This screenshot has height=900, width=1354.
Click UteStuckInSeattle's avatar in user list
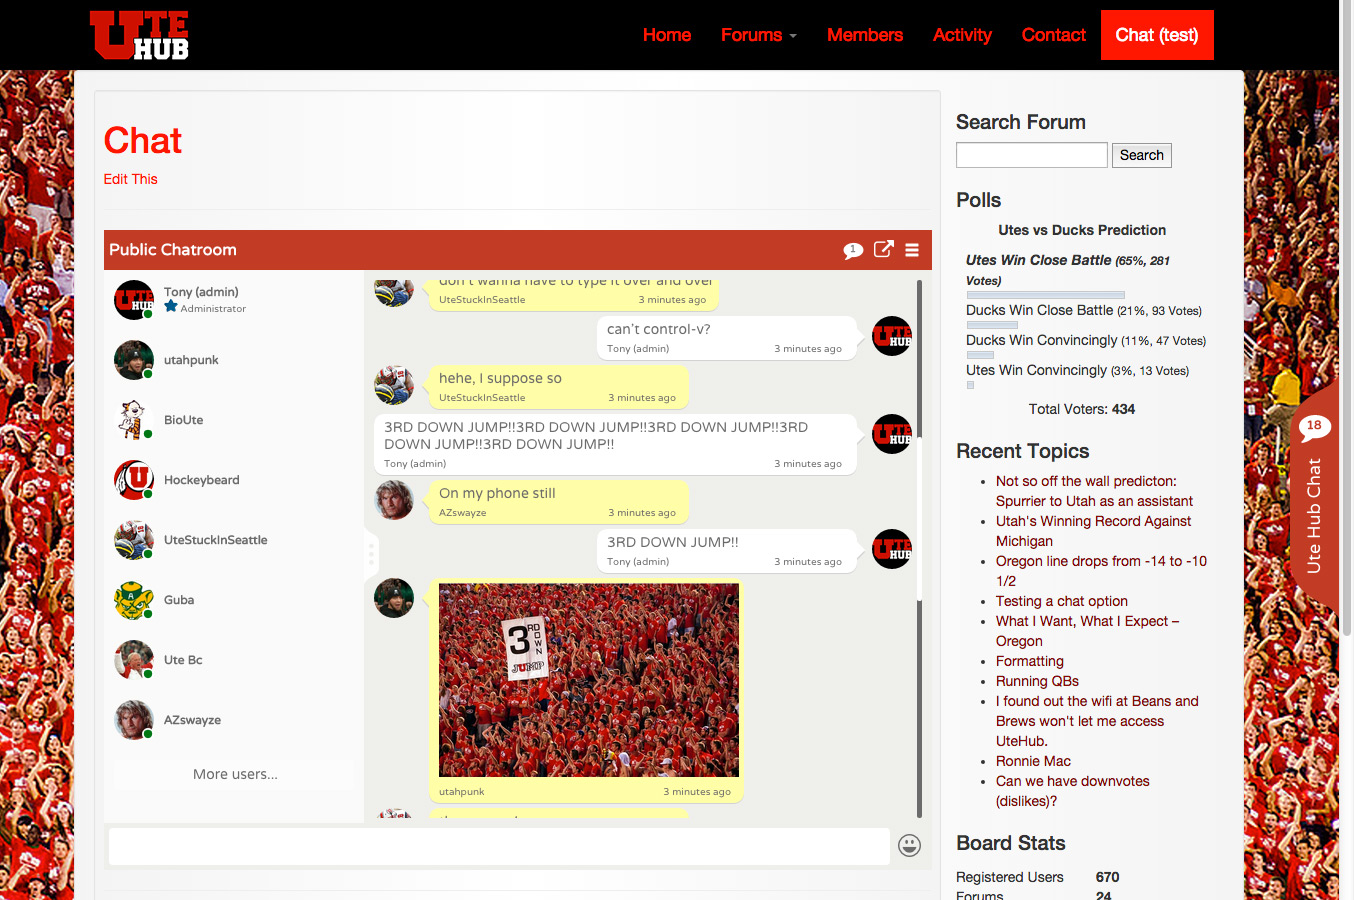point(134,540)
